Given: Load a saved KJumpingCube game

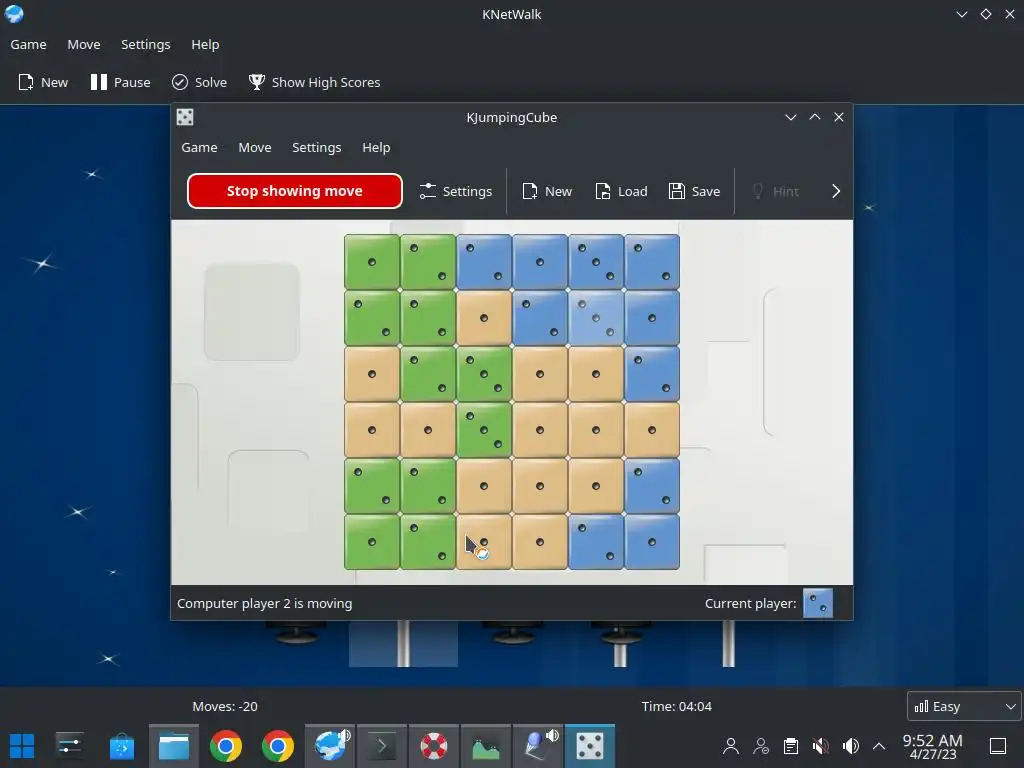Looking at the screenshot, I should pos(621,191).
